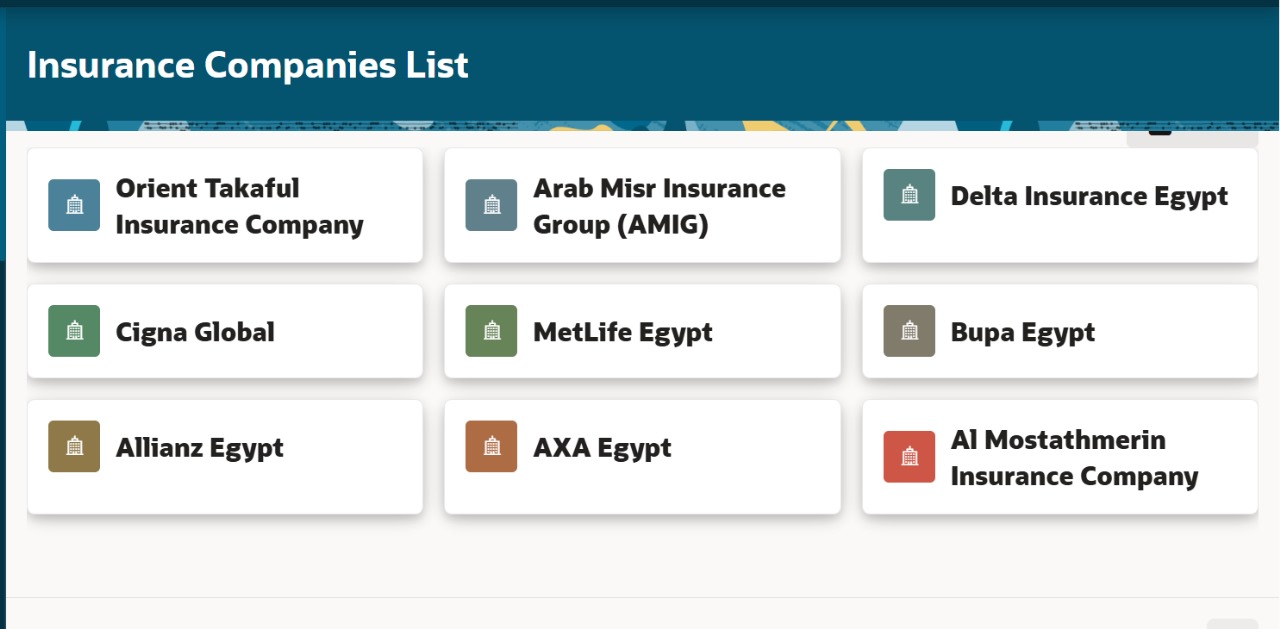Click the Insurance Companies List header
Screen dimensions: 1280x629
[247, 65]
